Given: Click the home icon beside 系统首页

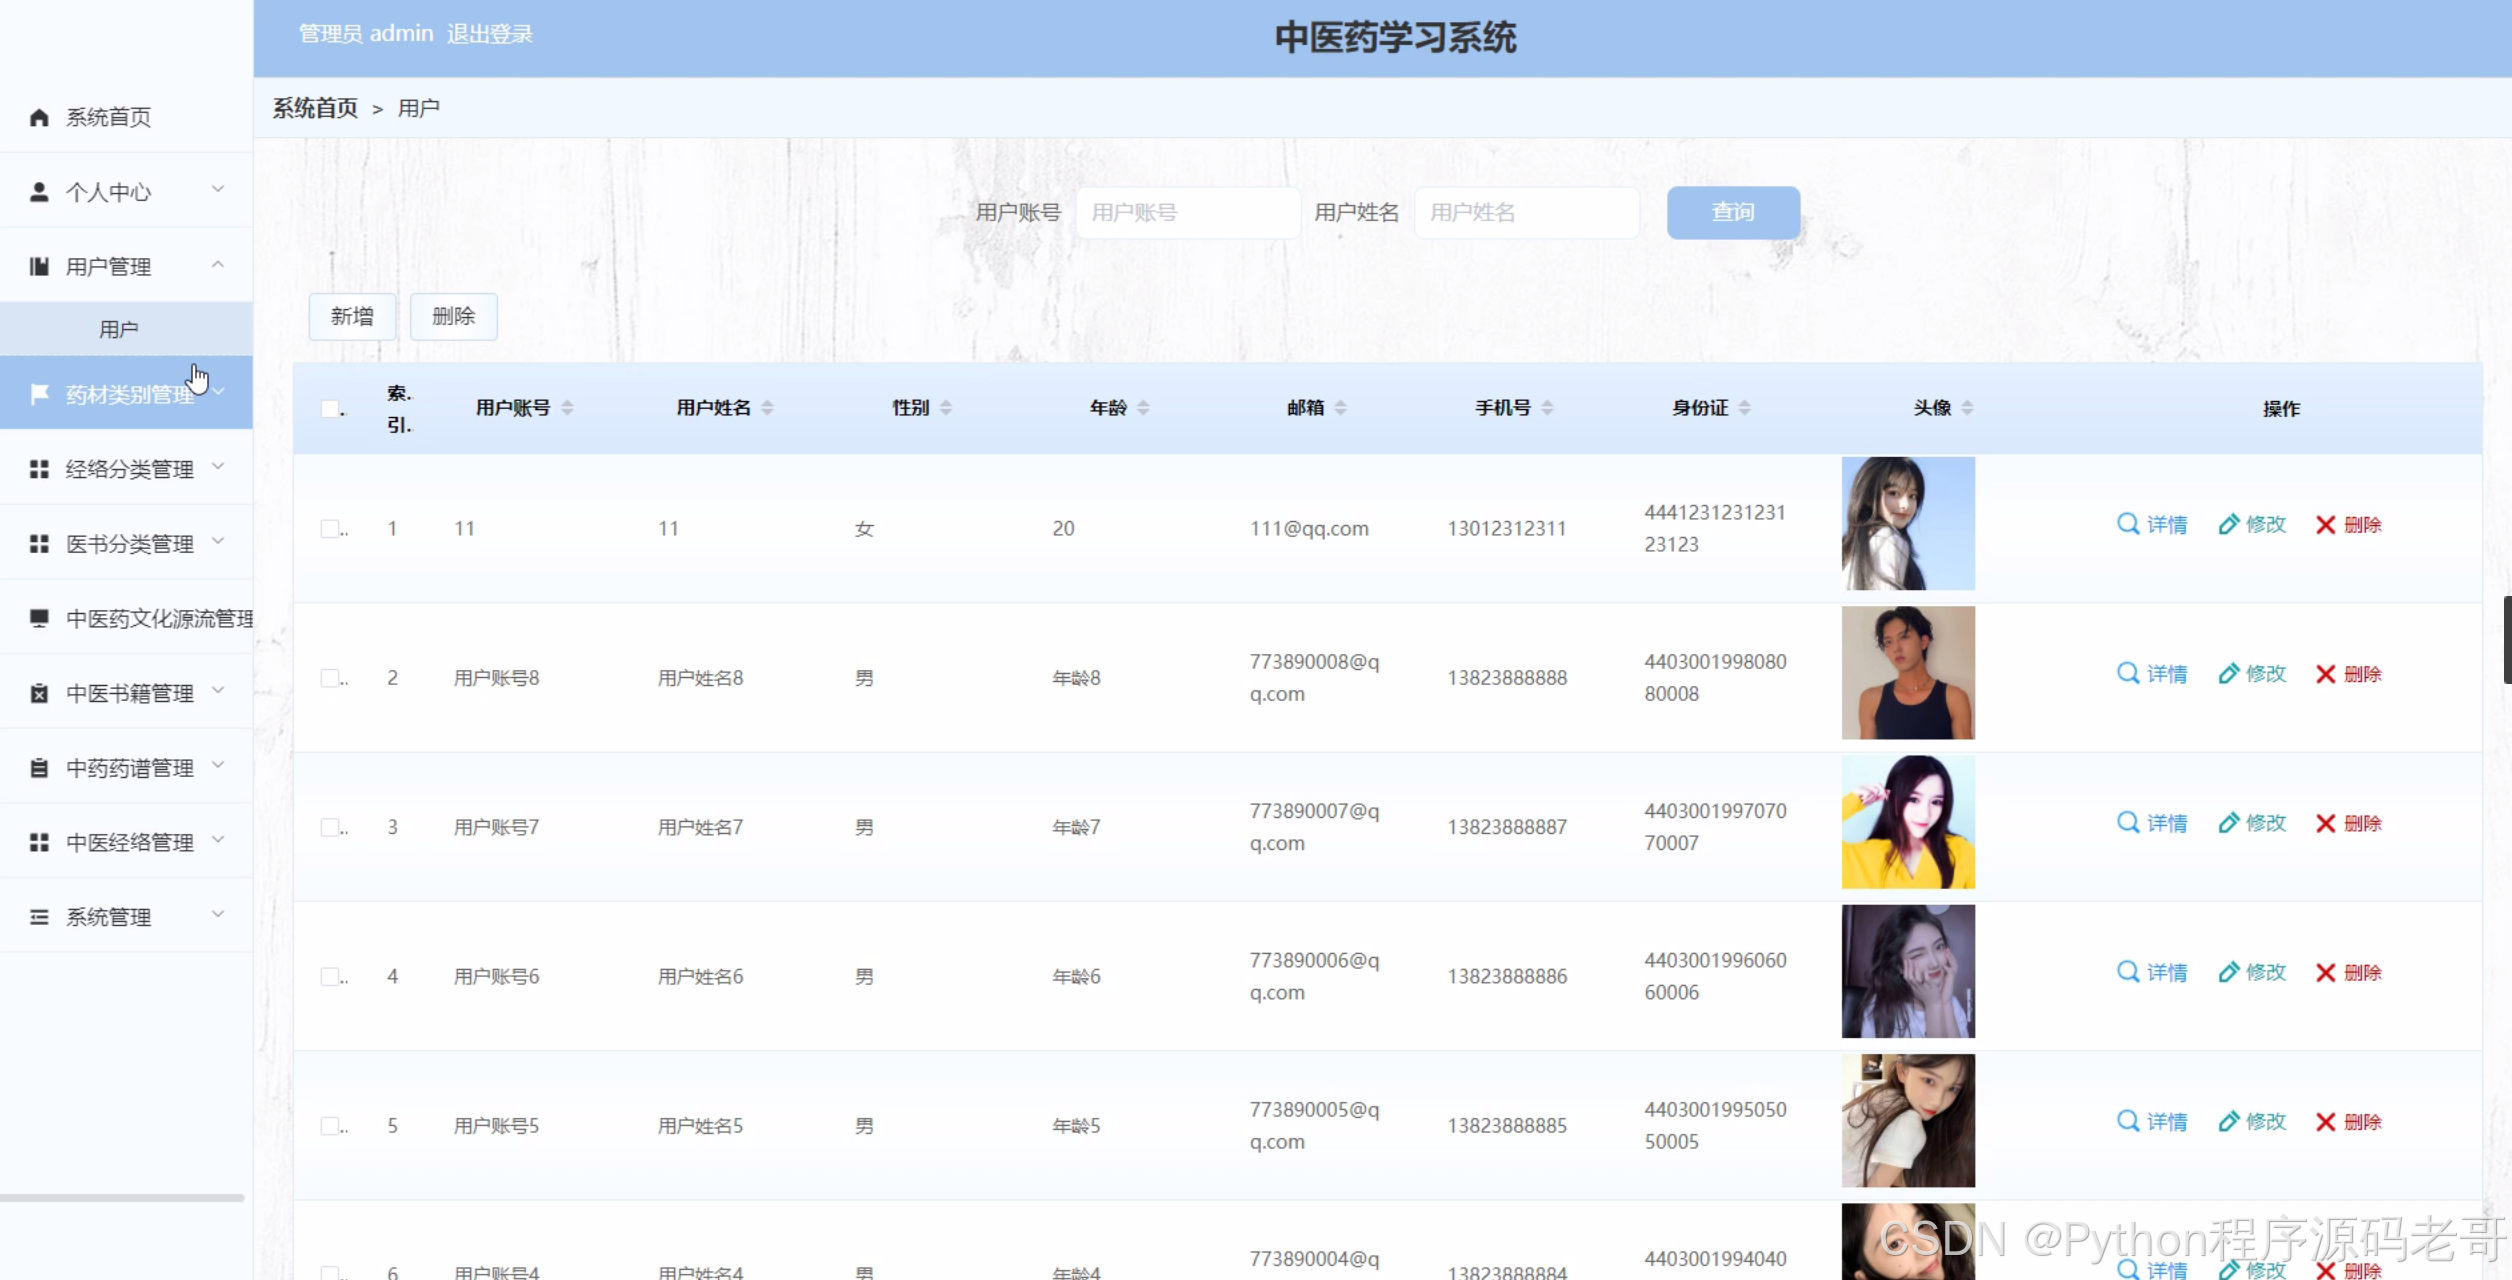Looking at the screenshot, I should [39, 118].
